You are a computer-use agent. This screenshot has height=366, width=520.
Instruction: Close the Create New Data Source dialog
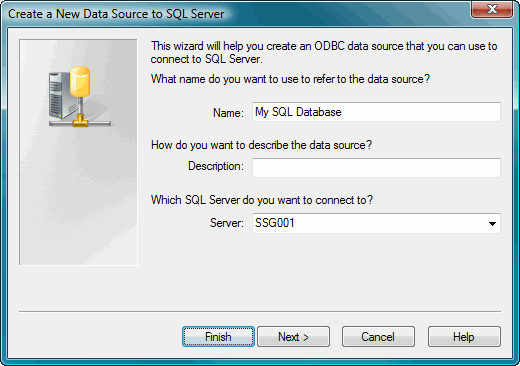492,9
